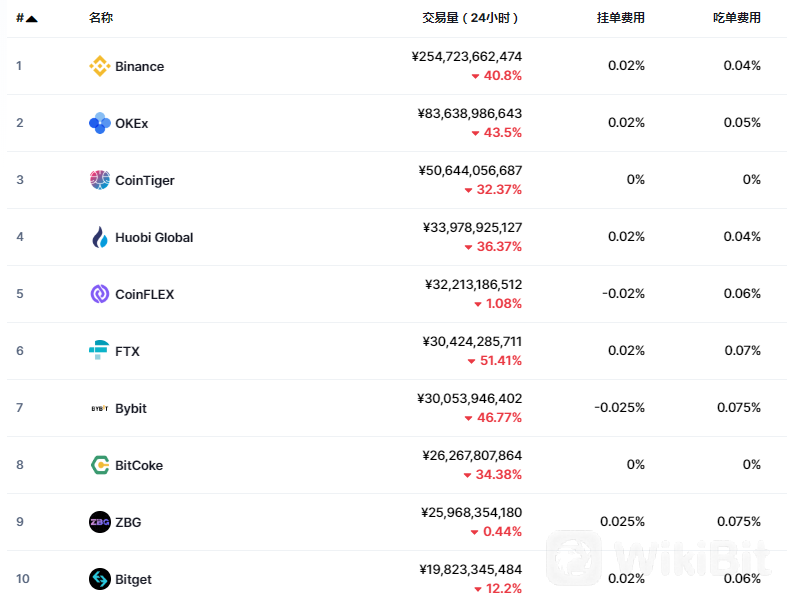Click the ZBG logo icon
The image size is (787, 606).
pyautogui.click(x=99, y=522)
